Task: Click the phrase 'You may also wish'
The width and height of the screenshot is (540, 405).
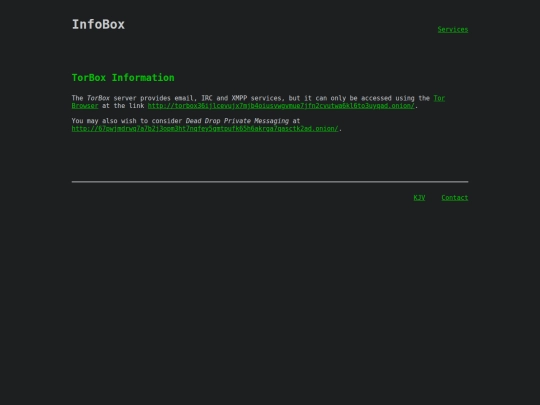Action: point(104,121)
